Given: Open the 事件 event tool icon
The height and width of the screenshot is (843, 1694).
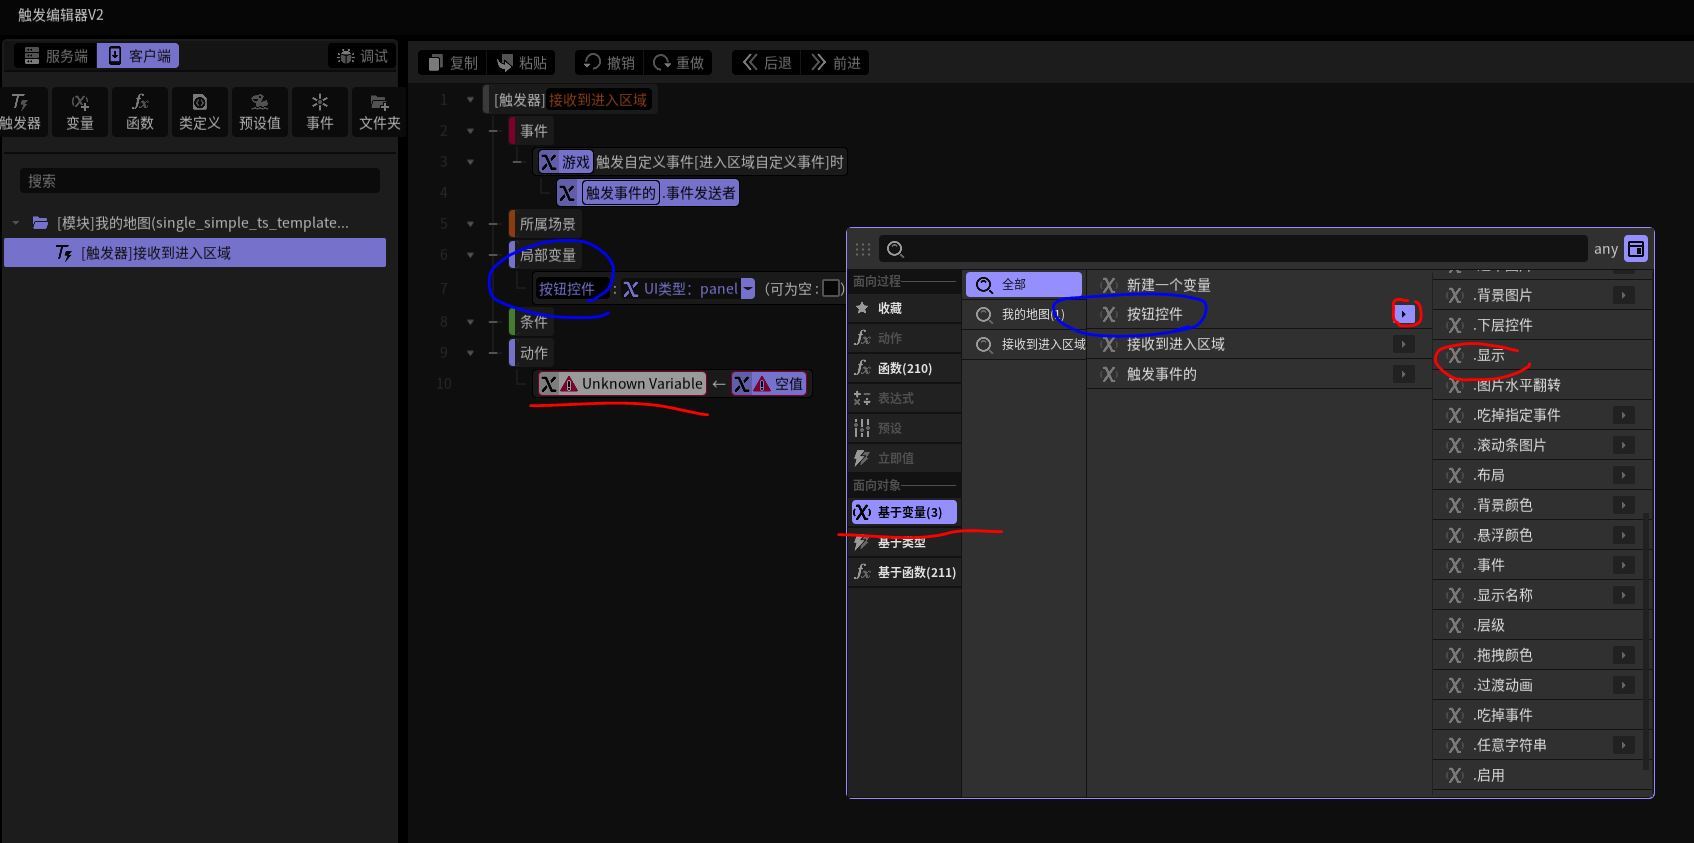Looking at the screenshot, I should pos(320,111).
